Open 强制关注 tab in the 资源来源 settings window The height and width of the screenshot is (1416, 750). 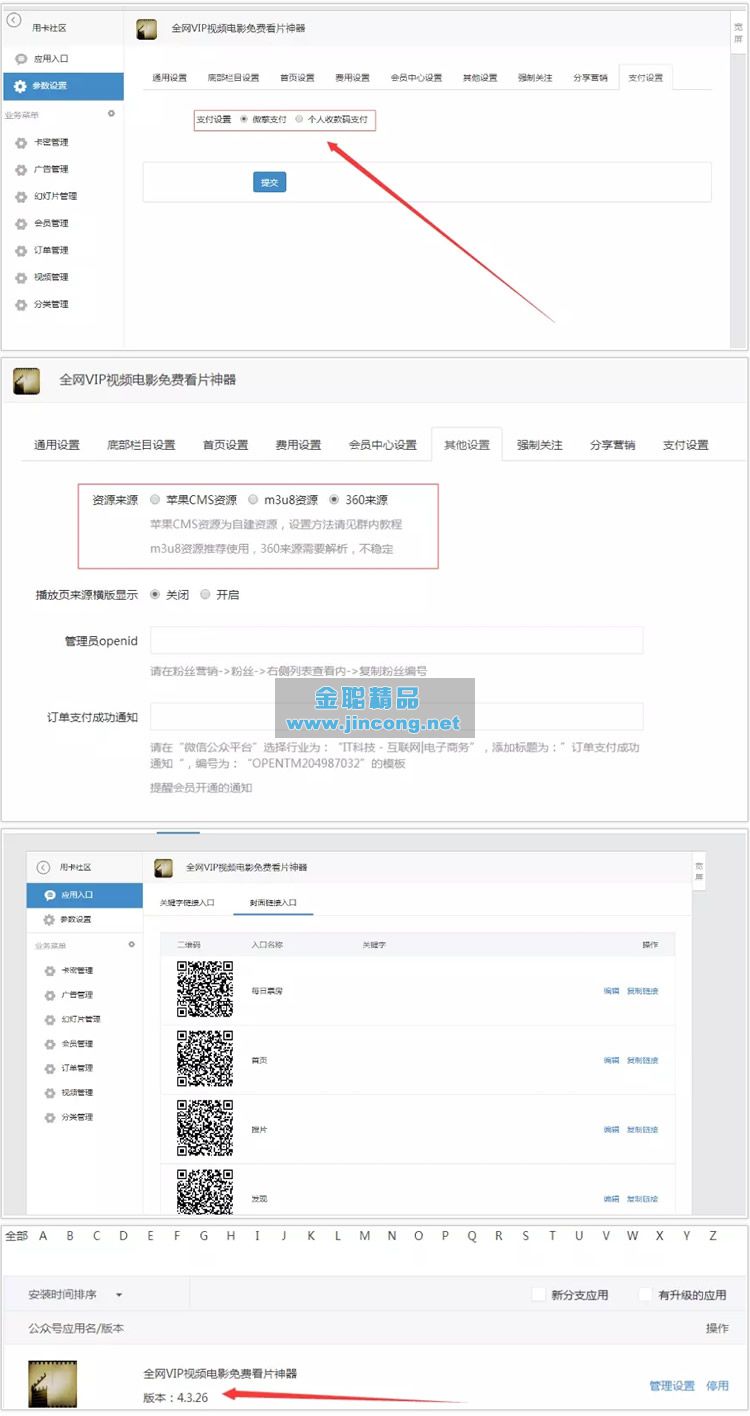tap(540, 445)
